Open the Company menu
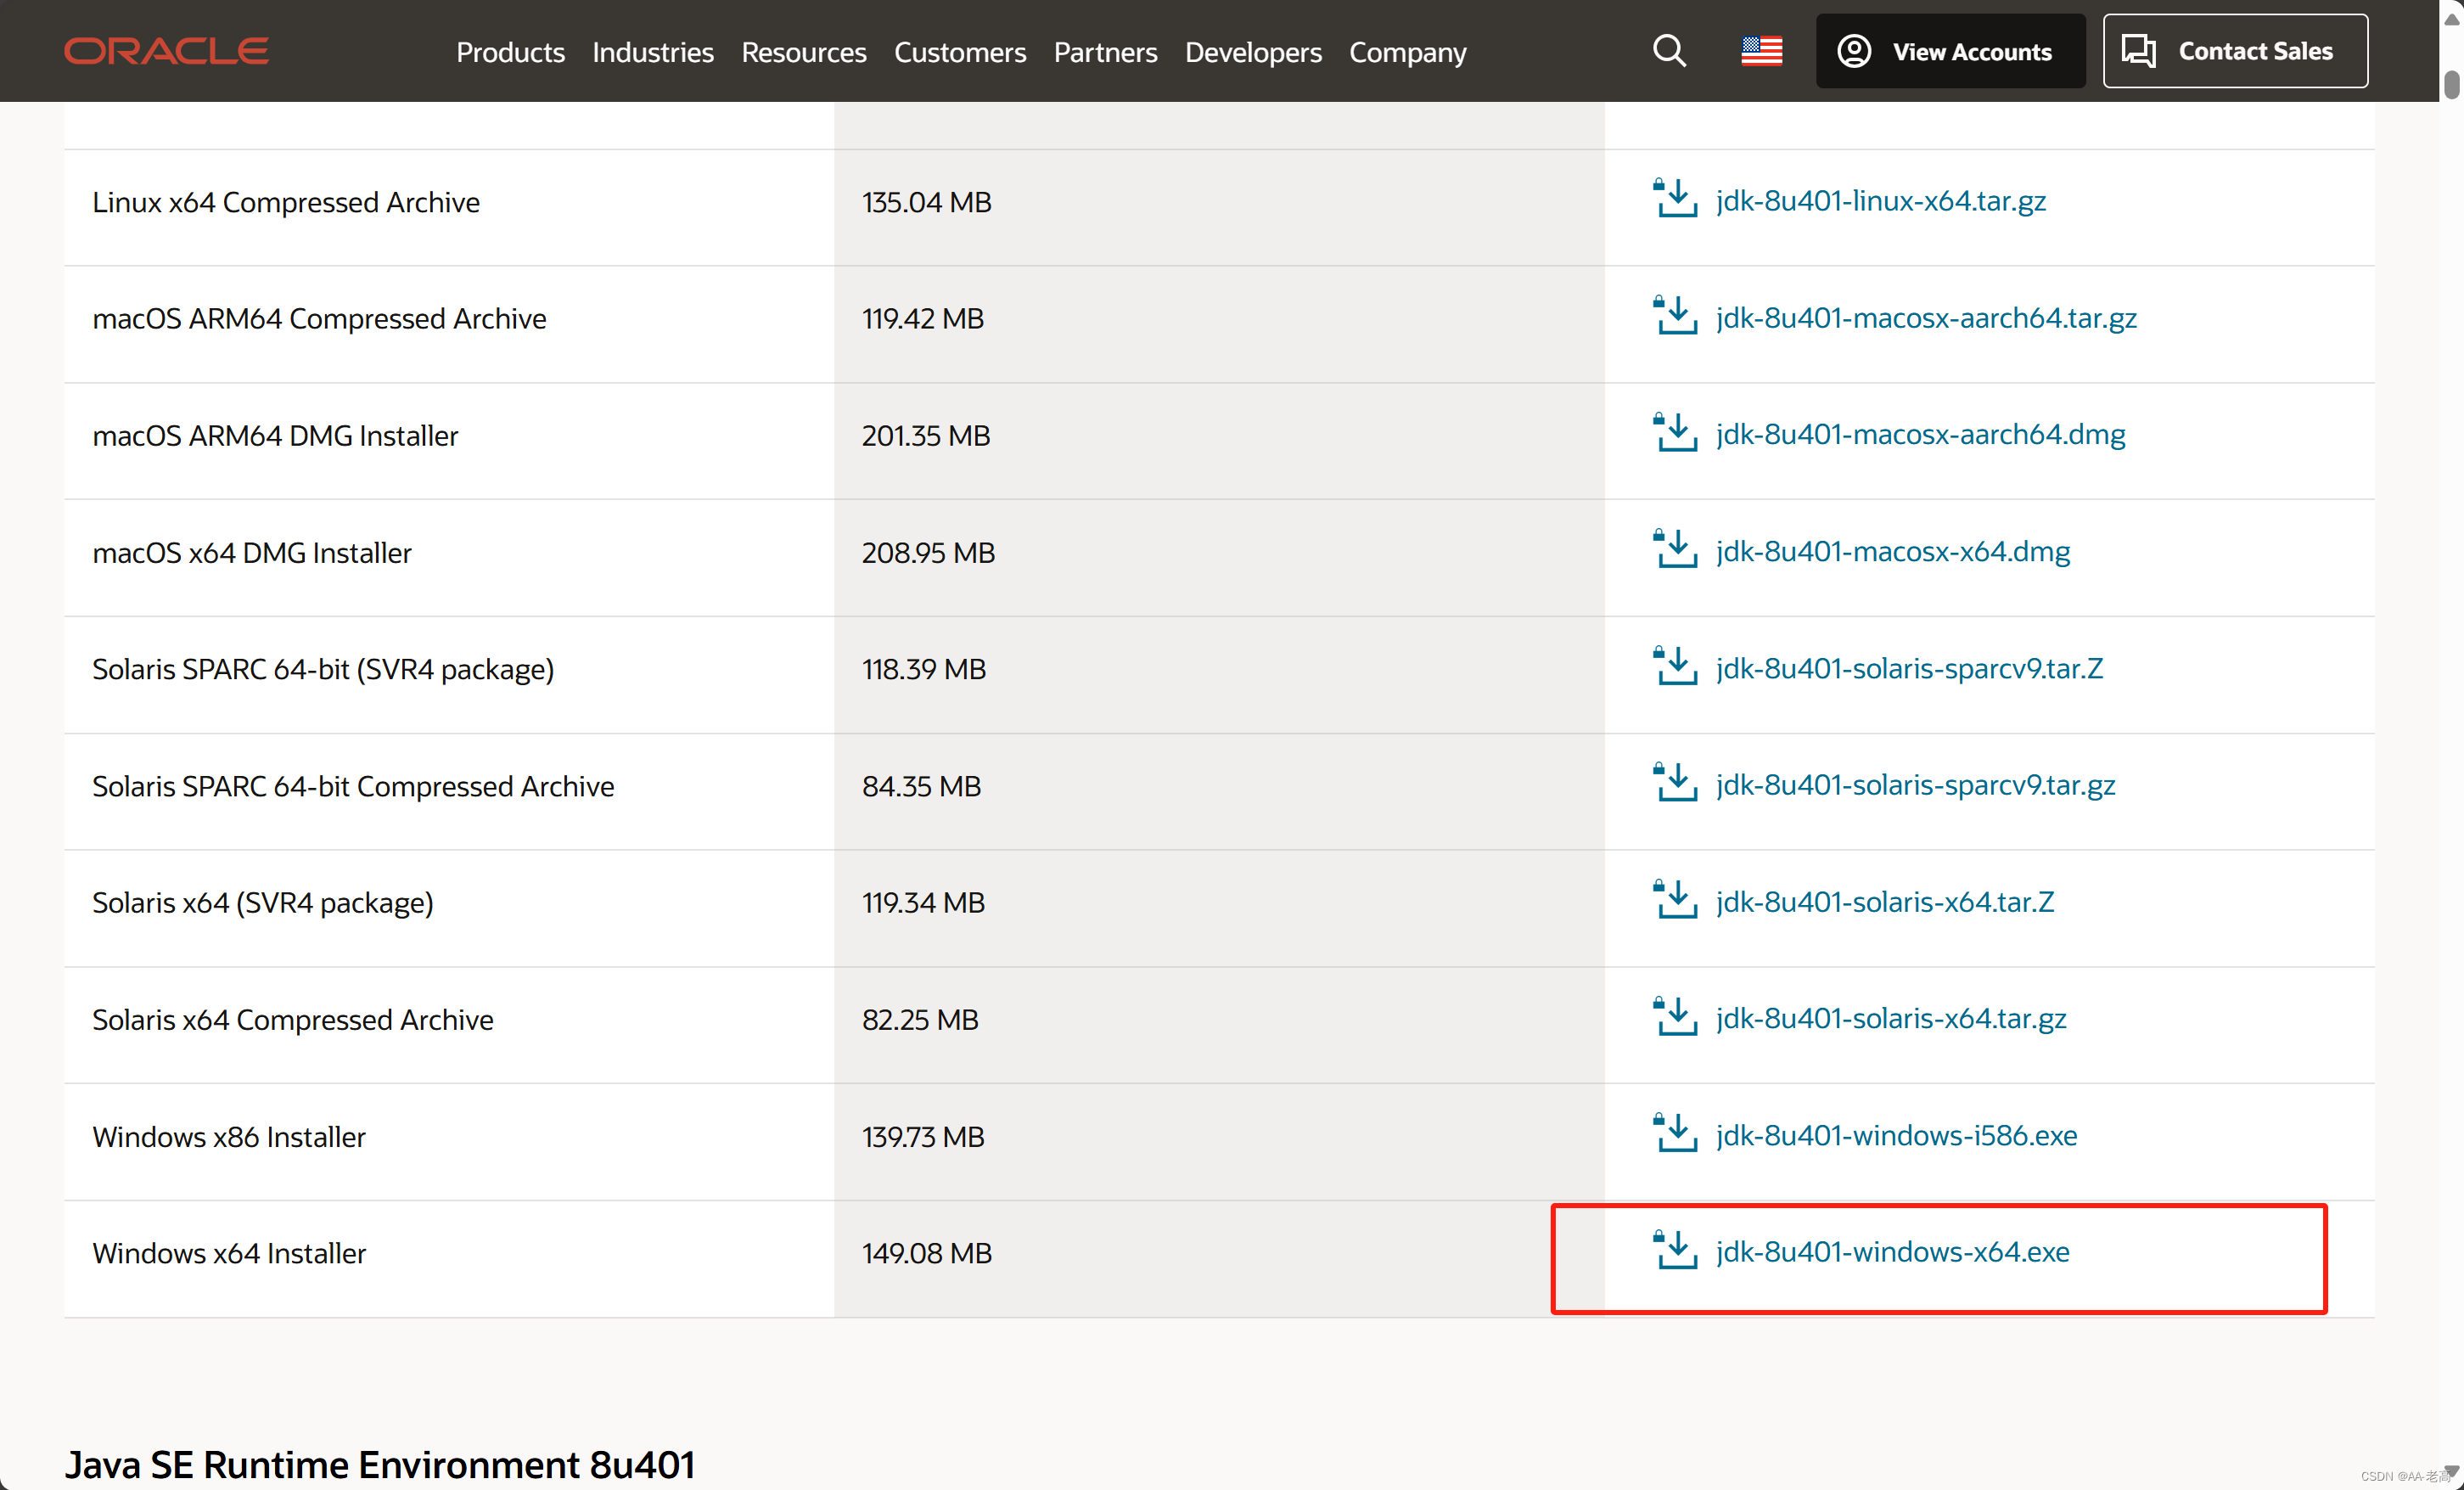Image resolution: width=2464 pixels, height=1490 pixels. [x=1407, y=52]
